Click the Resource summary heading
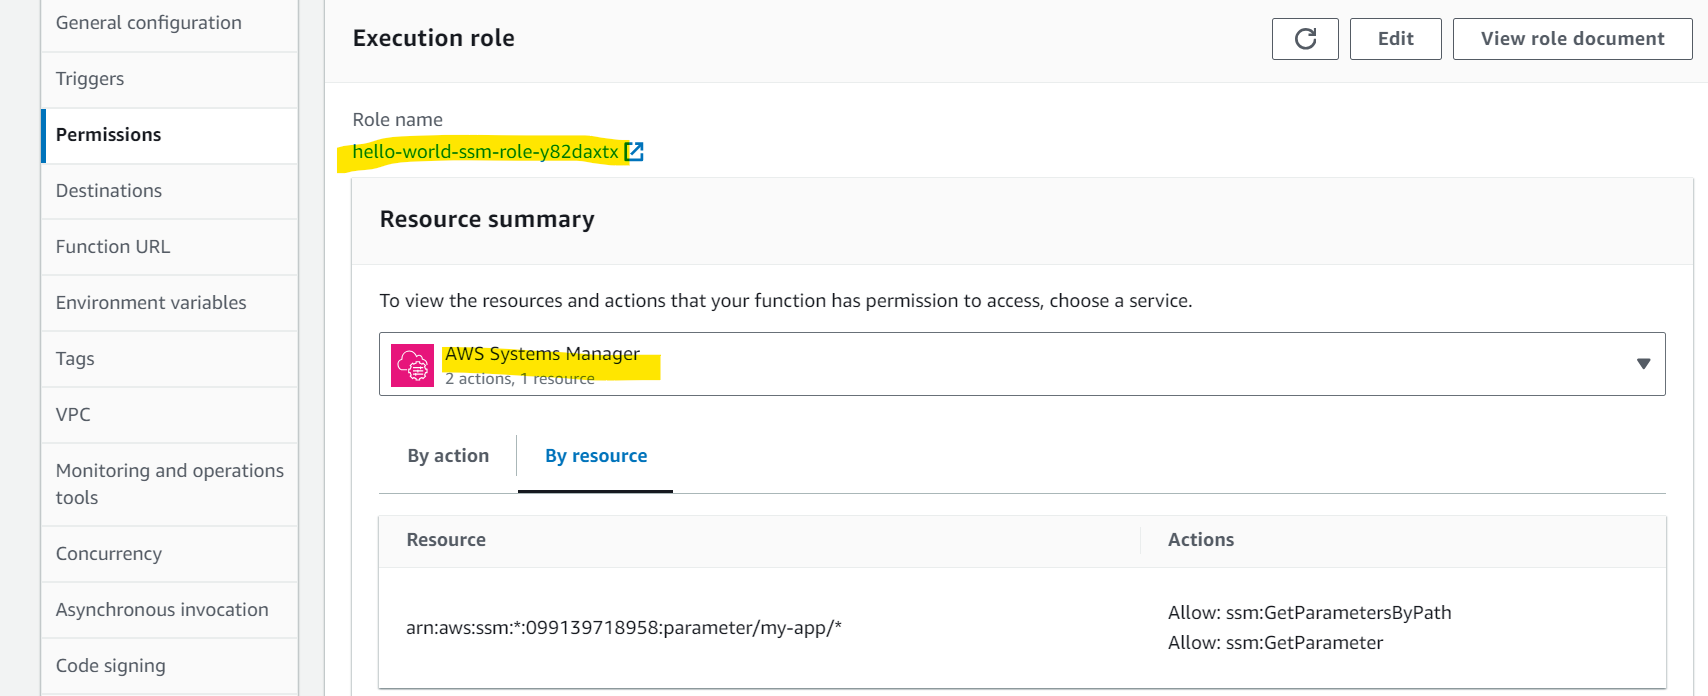 (487, 219)
